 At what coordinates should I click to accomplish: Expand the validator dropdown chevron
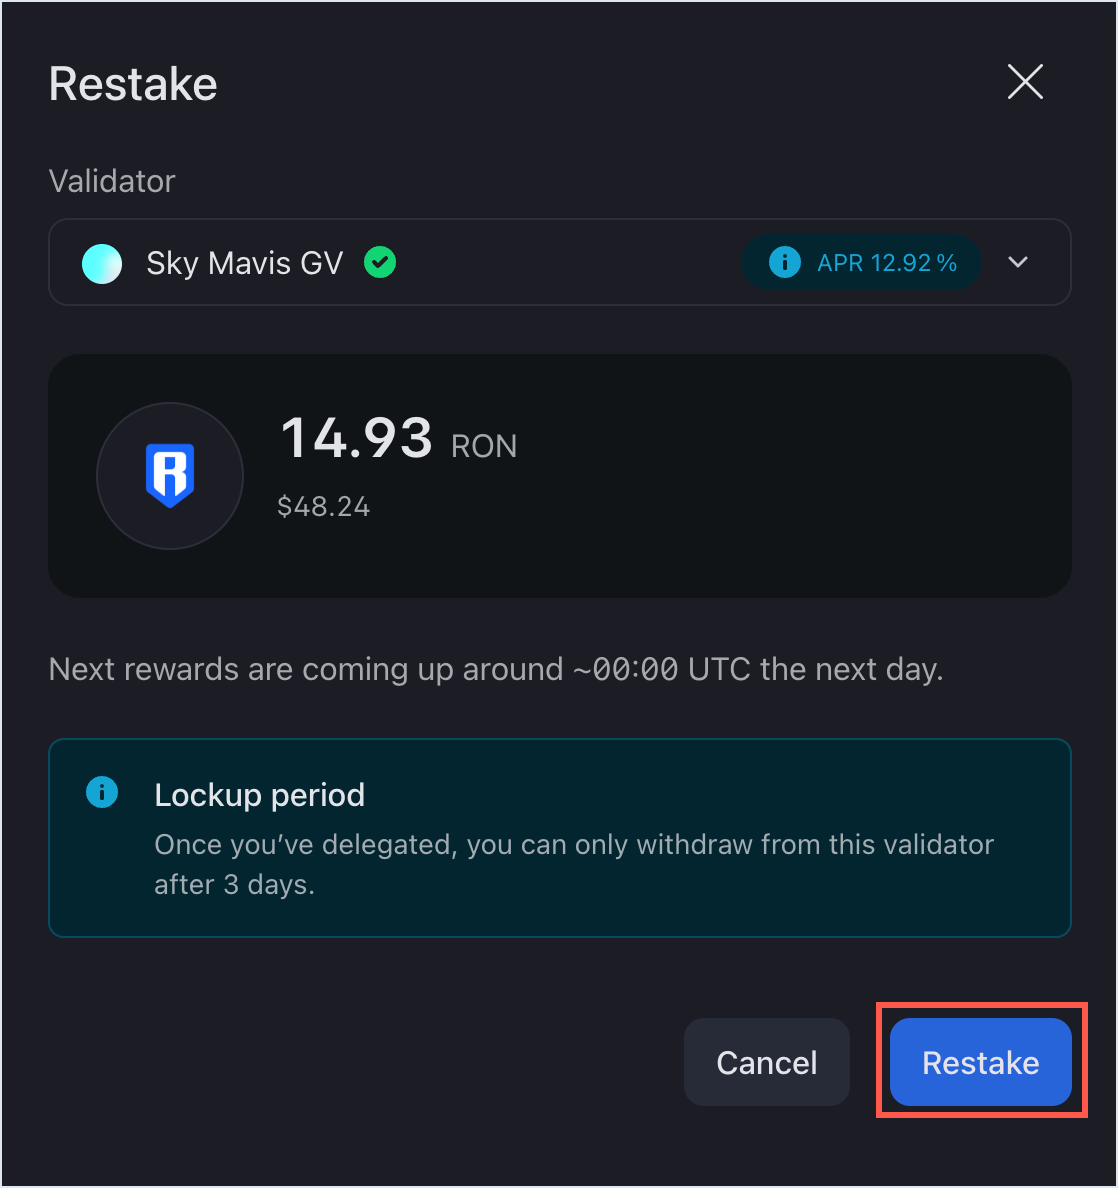pos(1018,262)
